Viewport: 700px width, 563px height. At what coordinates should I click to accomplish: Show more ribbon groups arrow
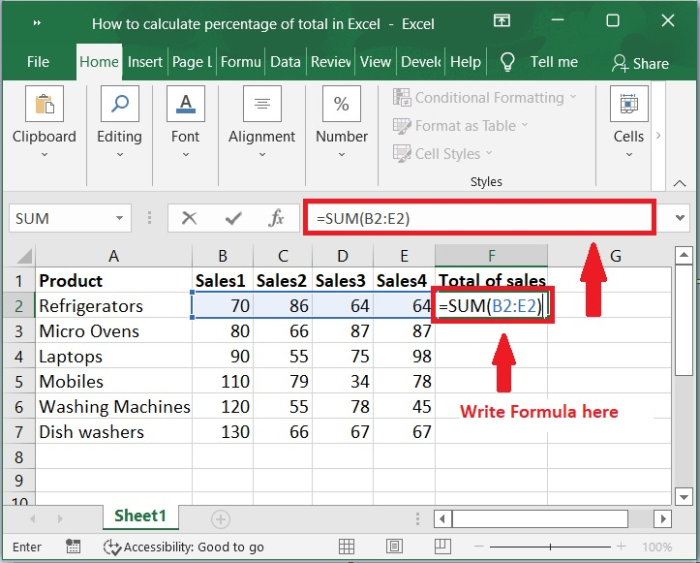658,135
